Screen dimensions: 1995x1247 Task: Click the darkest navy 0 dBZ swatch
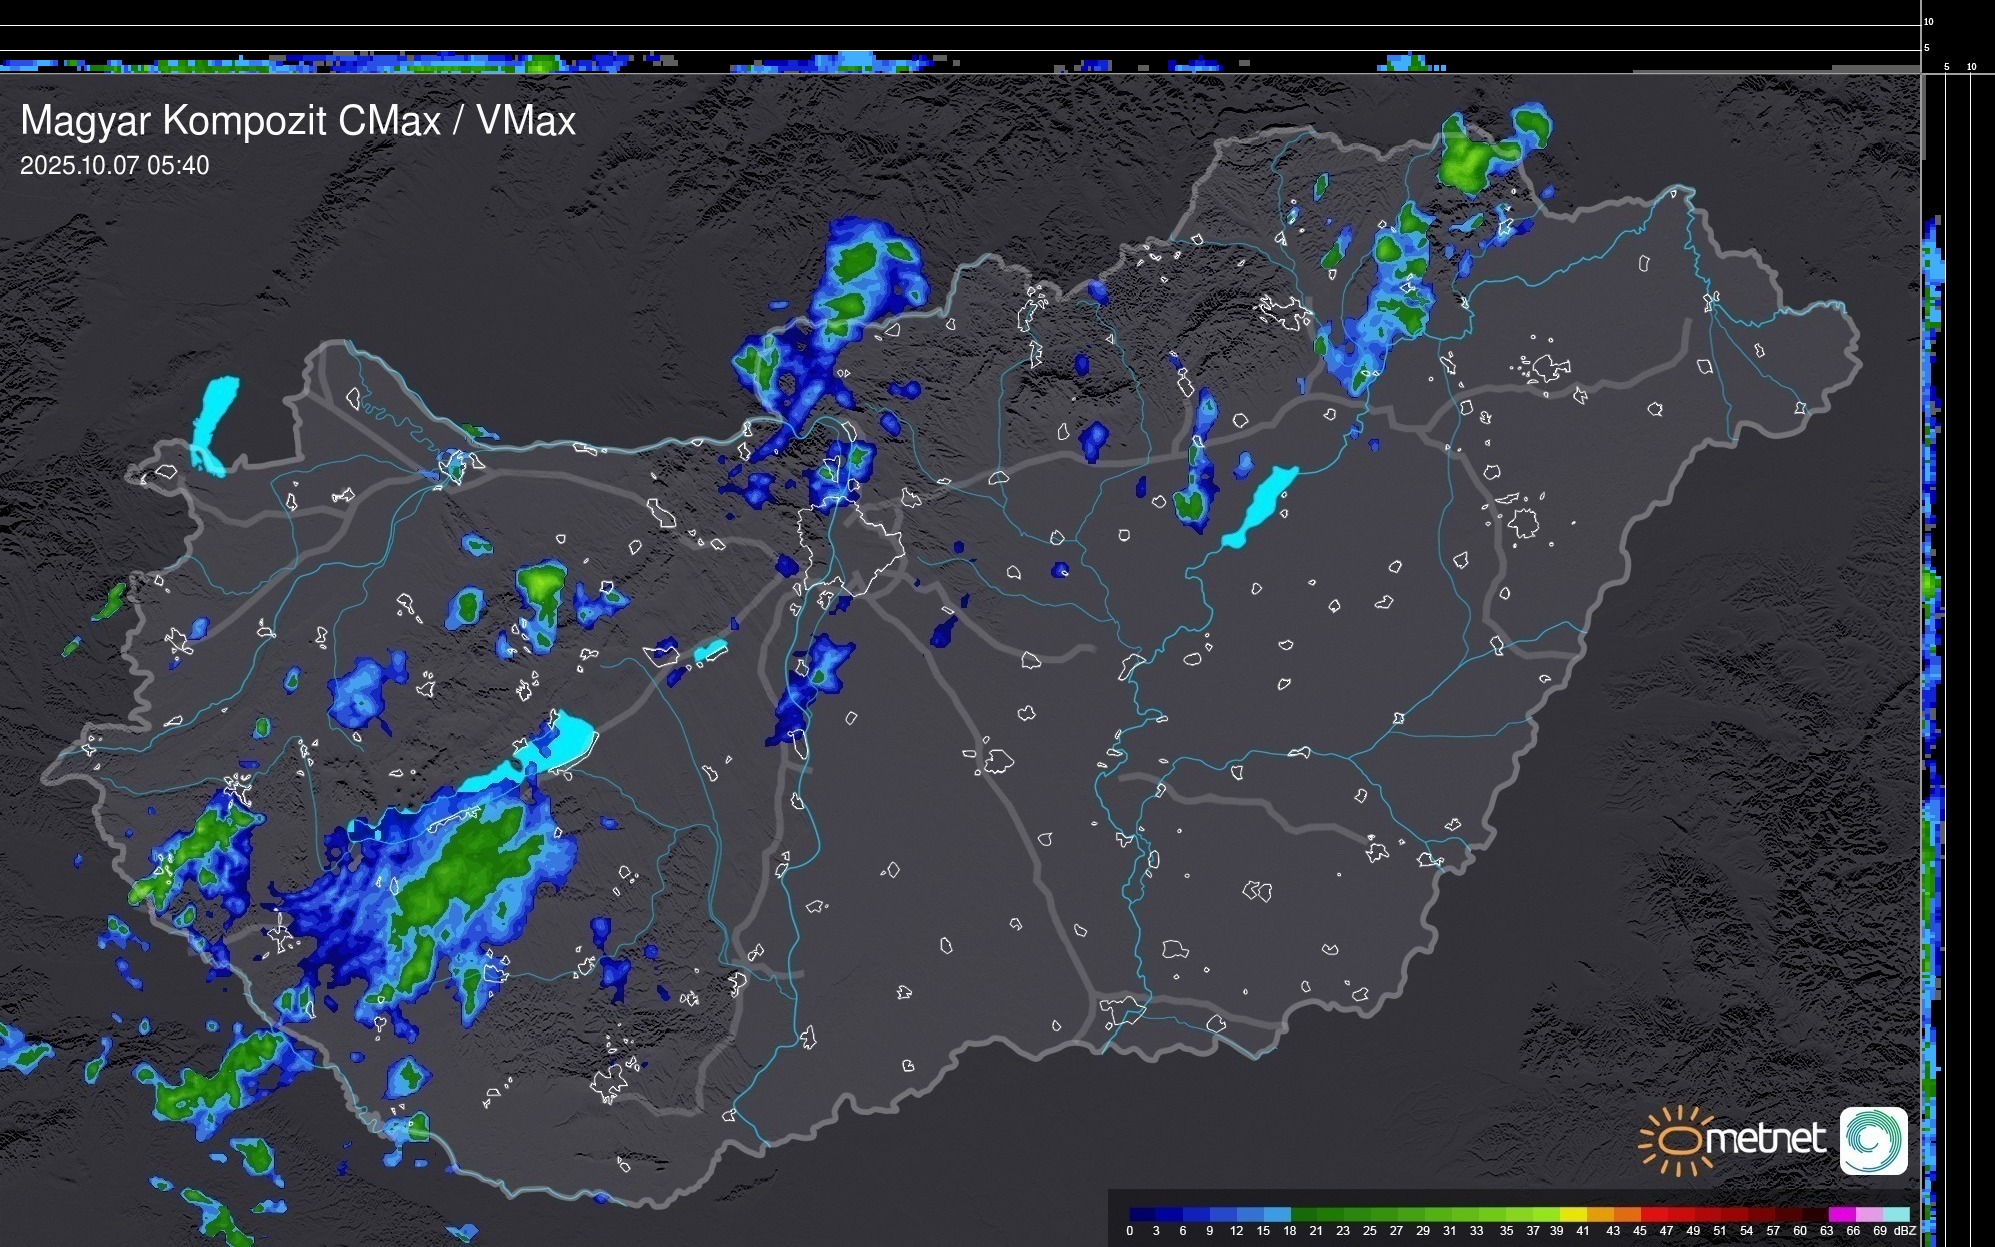click(1142, 1214)
